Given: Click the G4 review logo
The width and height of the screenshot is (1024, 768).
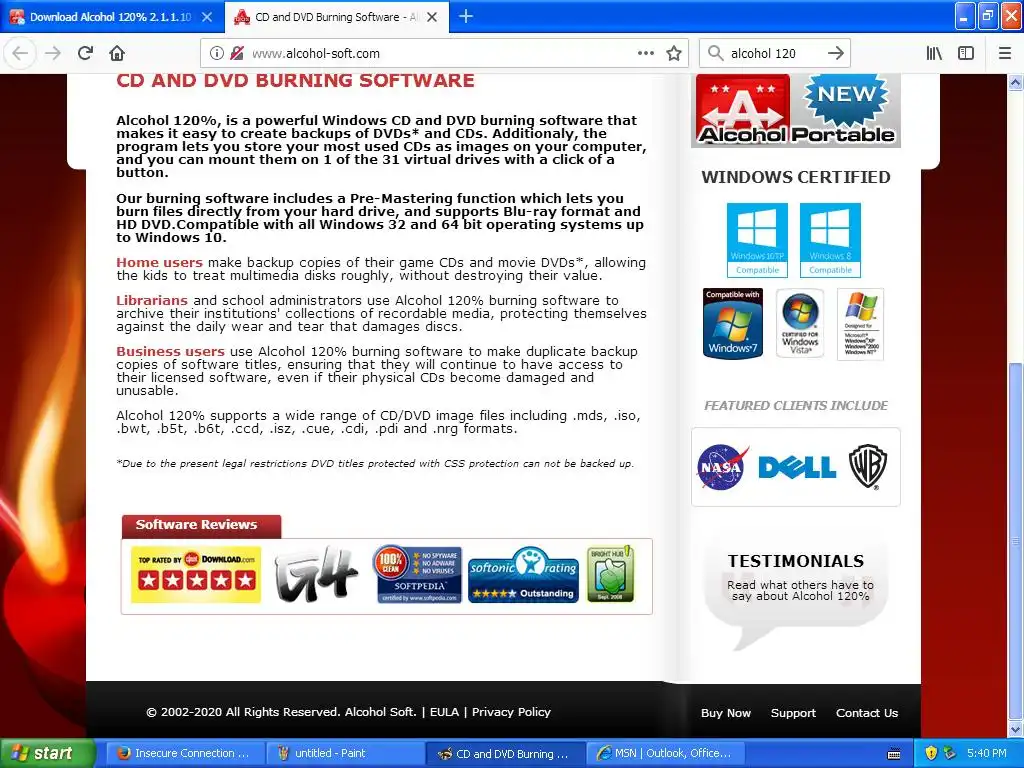Looking at the screenshot, I should click(x=316, y=574).
